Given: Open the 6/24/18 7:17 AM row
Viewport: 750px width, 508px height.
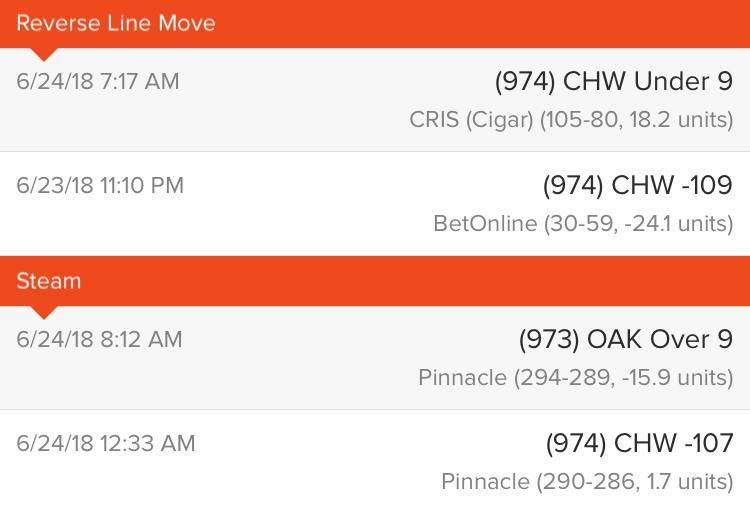Looking at the screenshot, I should 375,99.
